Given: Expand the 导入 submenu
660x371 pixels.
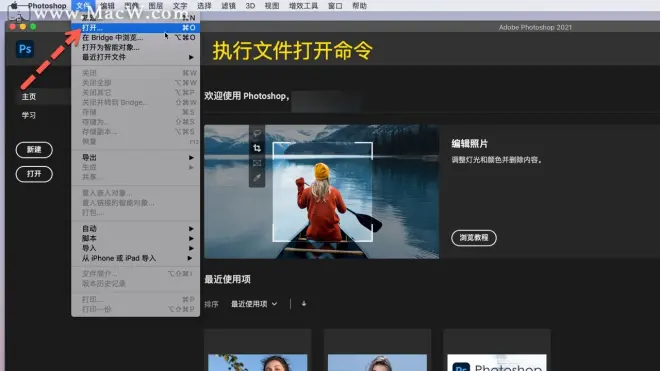Looking at the screenshot, I should click(x=136, y=248).
